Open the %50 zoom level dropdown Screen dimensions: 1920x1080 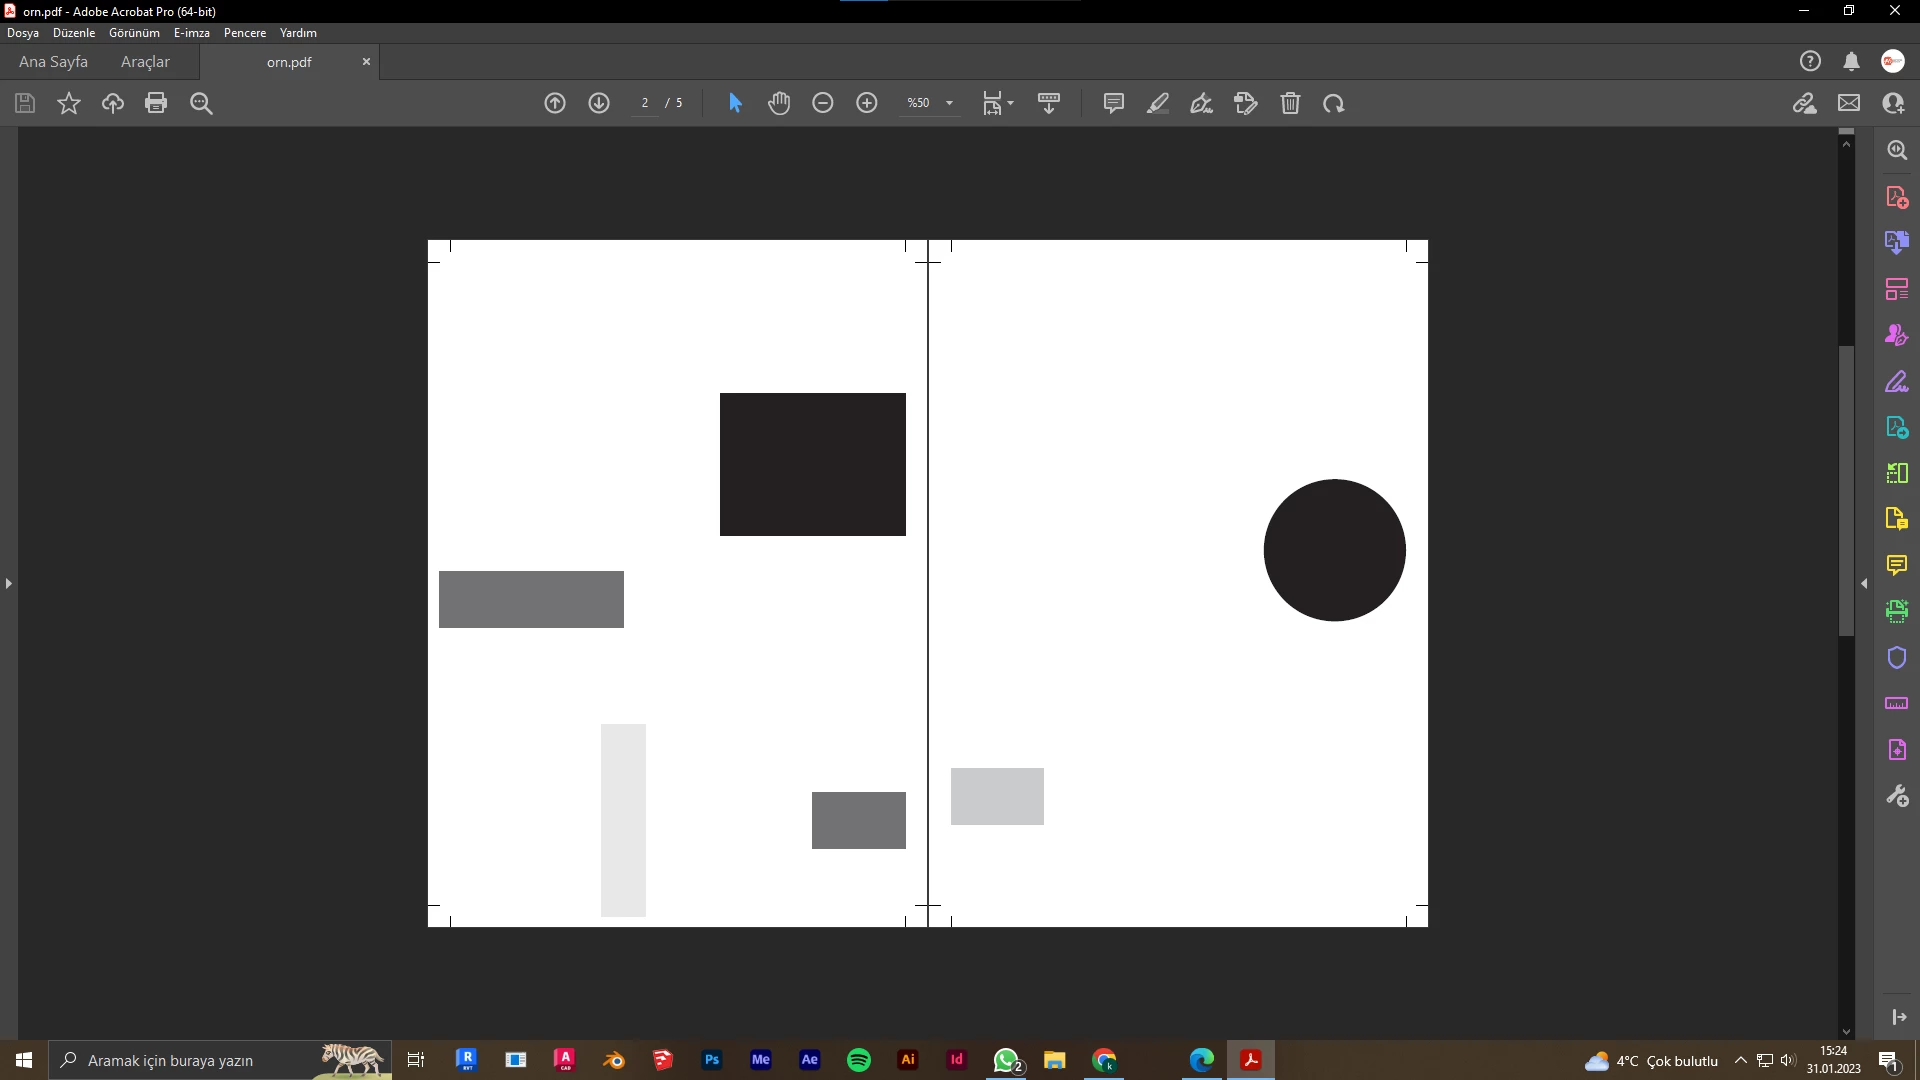pyautogui.click(x=949, y=103)
